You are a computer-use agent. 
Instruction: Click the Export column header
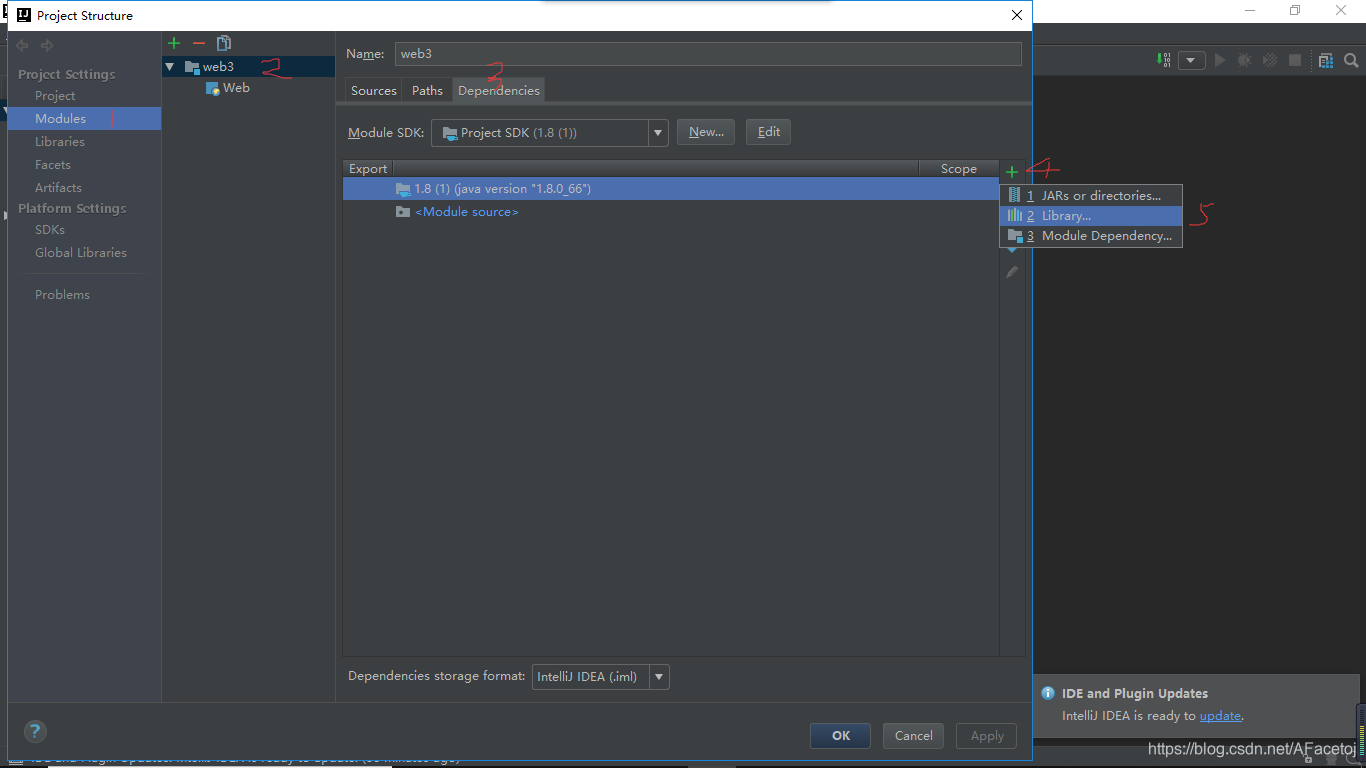coord(368,169)
